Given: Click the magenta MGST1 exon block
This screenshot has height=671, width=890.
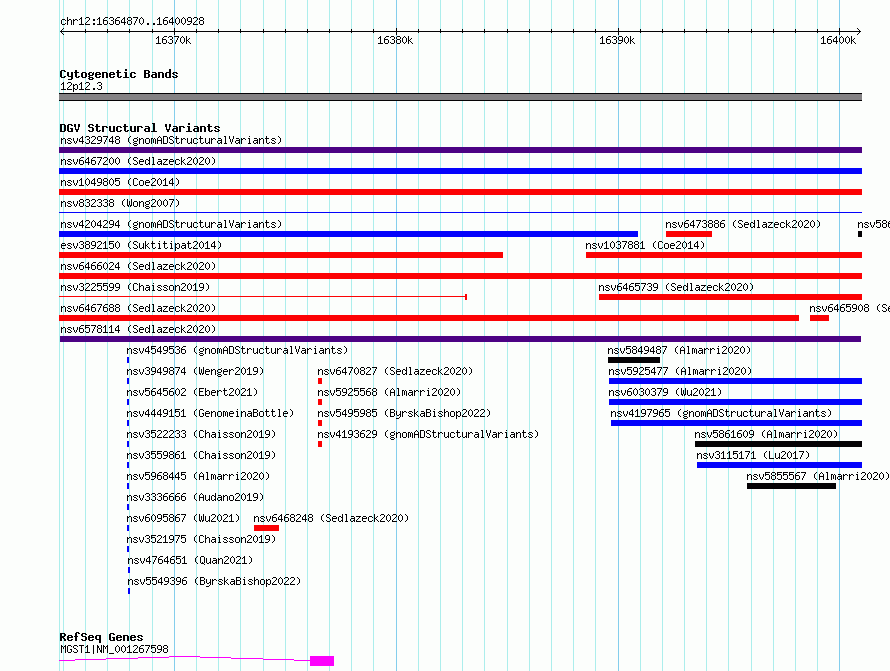Looking at the screenshot, I should (x=322, y=661).
